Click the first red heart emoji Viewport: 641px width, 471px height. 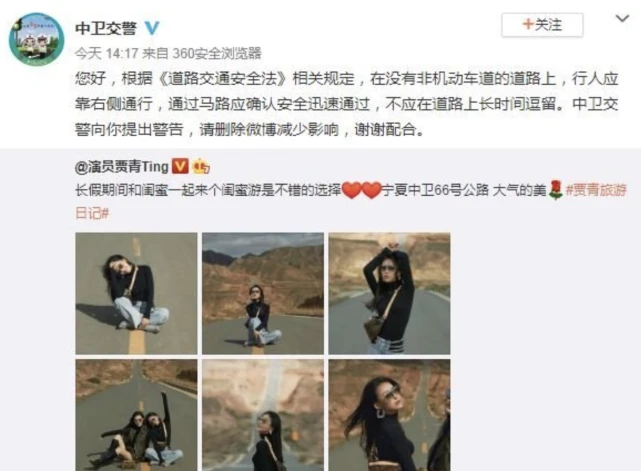pyautogui.click(x=352, y=190)
